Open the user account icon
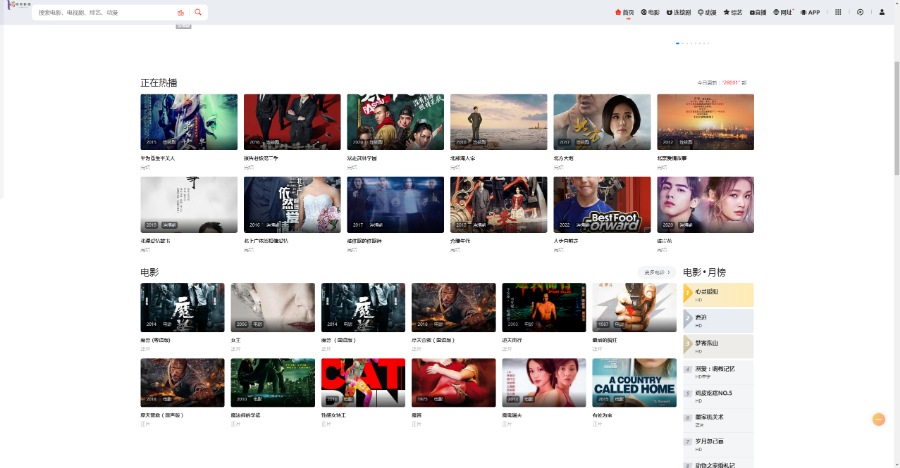 [882, 12]
